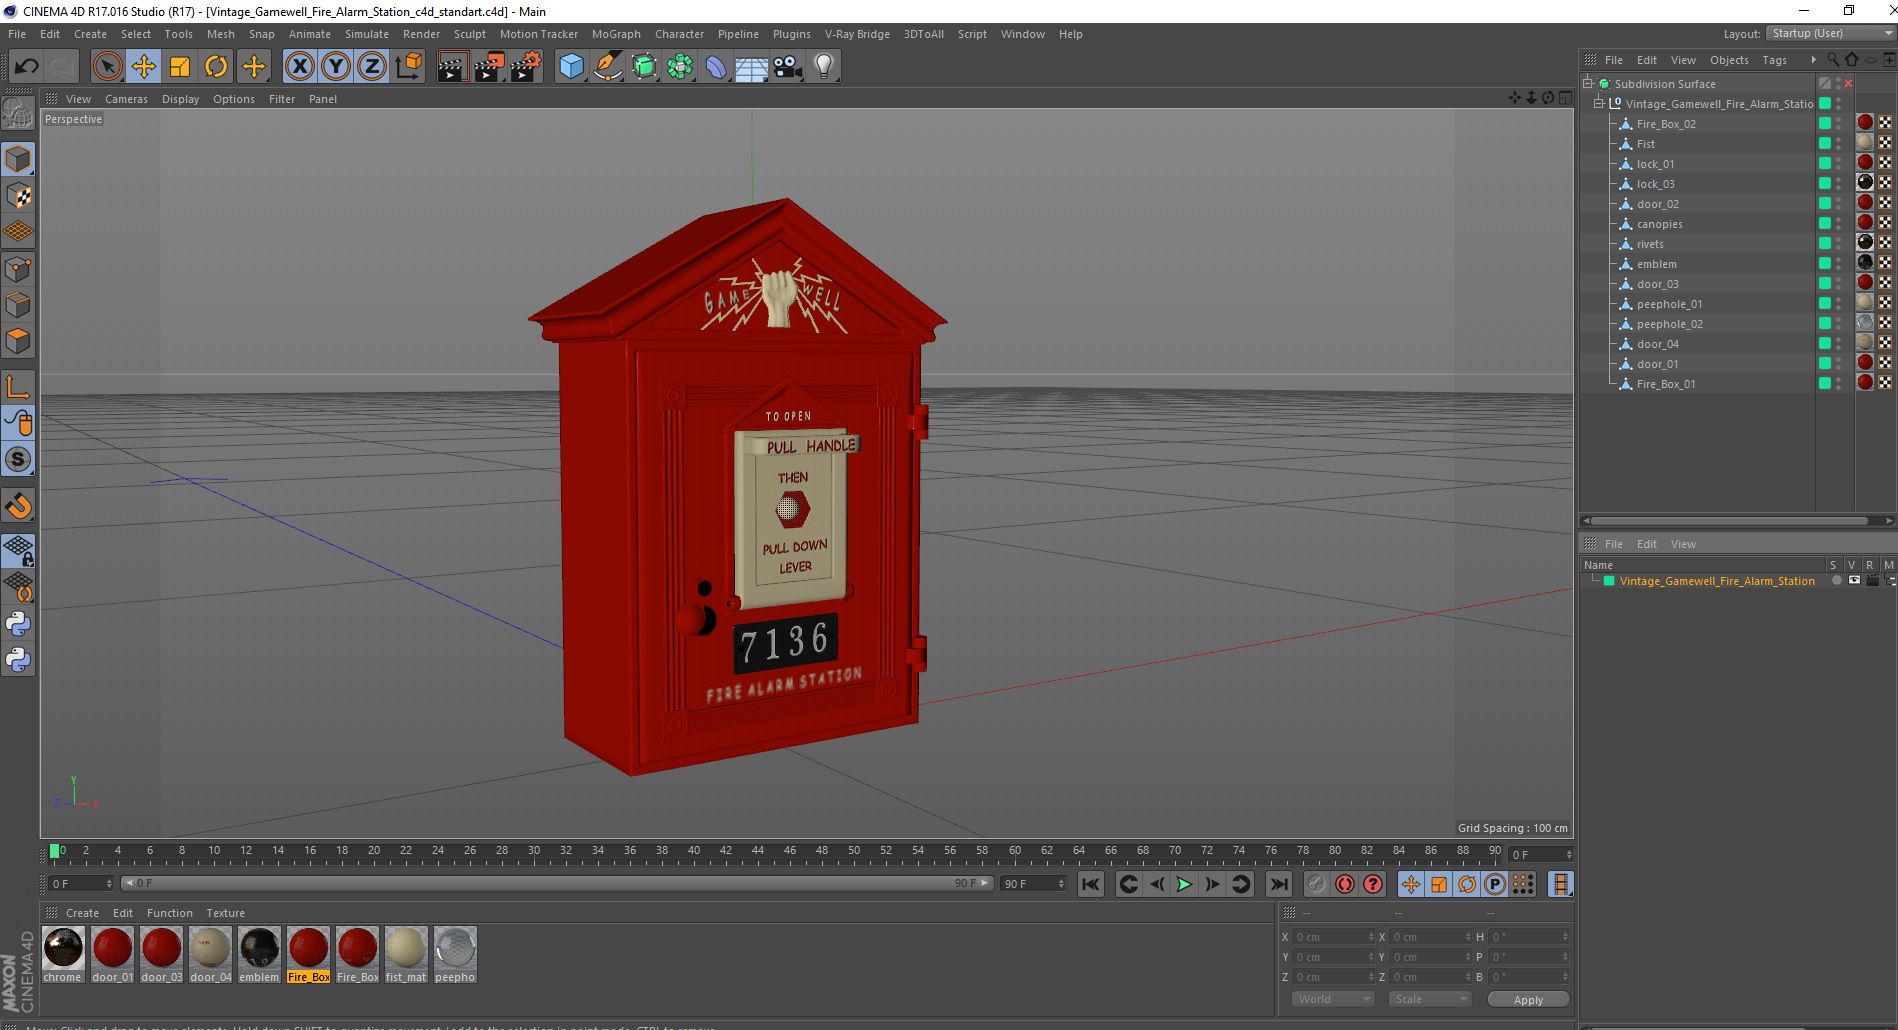The width and height of the screenshot is (1898, 1030).
Task: Toggle layer visibility eye for Vintage_Gamewell layer
Action: (1854, 581)
